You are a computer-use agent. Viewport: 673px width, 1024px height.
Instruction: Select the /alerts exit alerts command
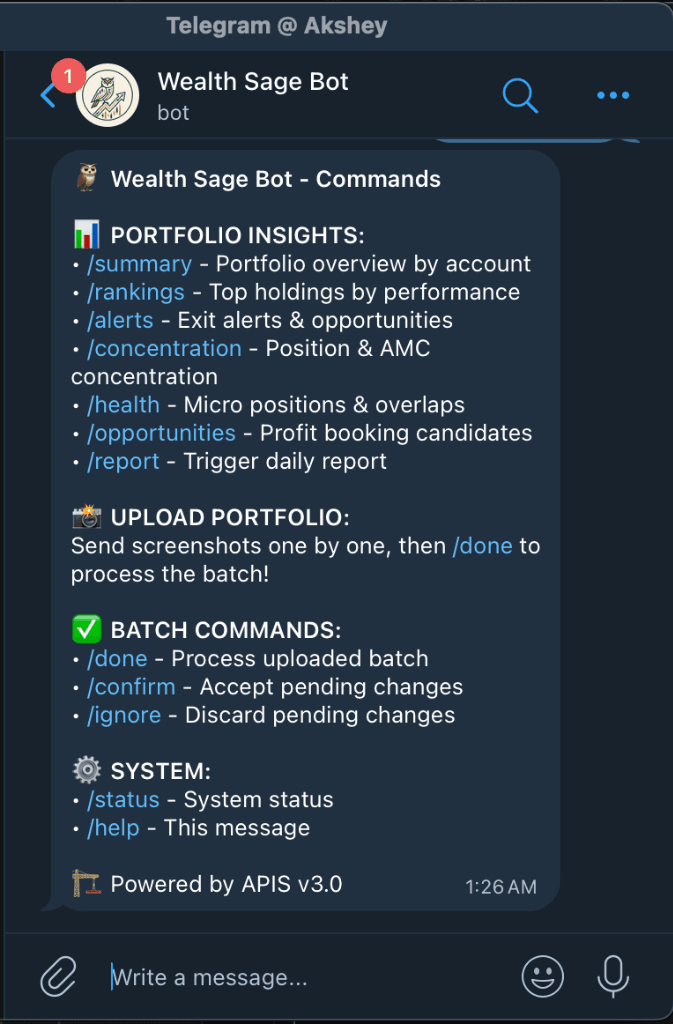(x=120, y=320)
